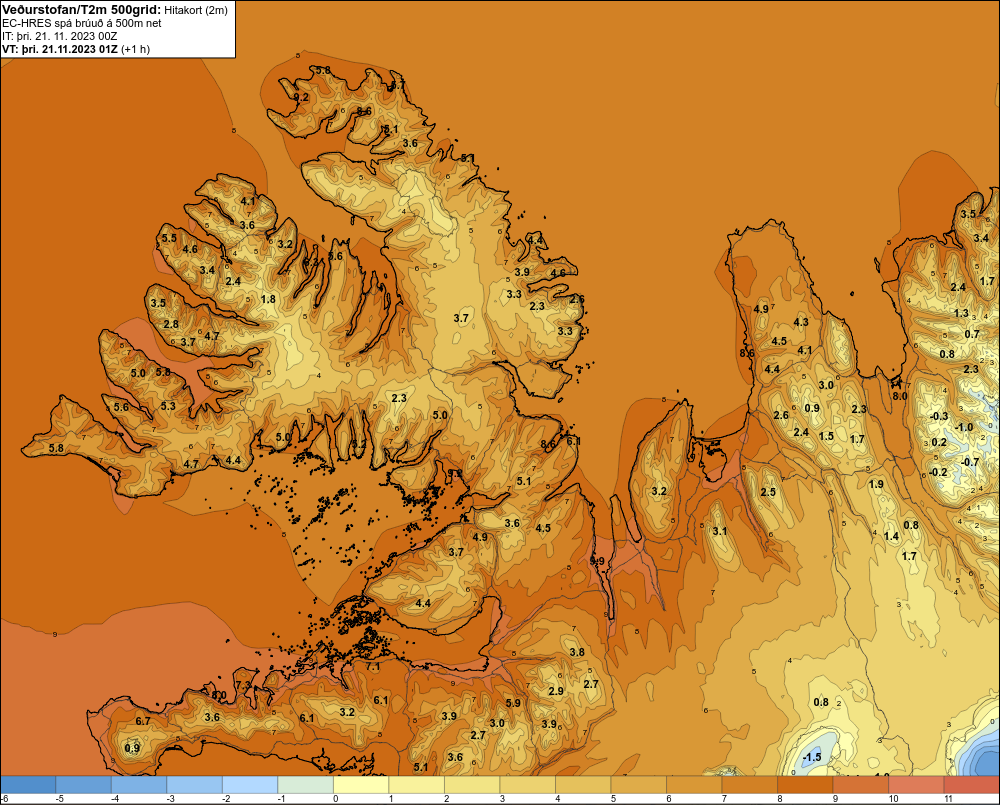This screenshot has width=1000, height=805.
Task: Click the '-0.2' temperature value on the map
Action: (938, 473)
